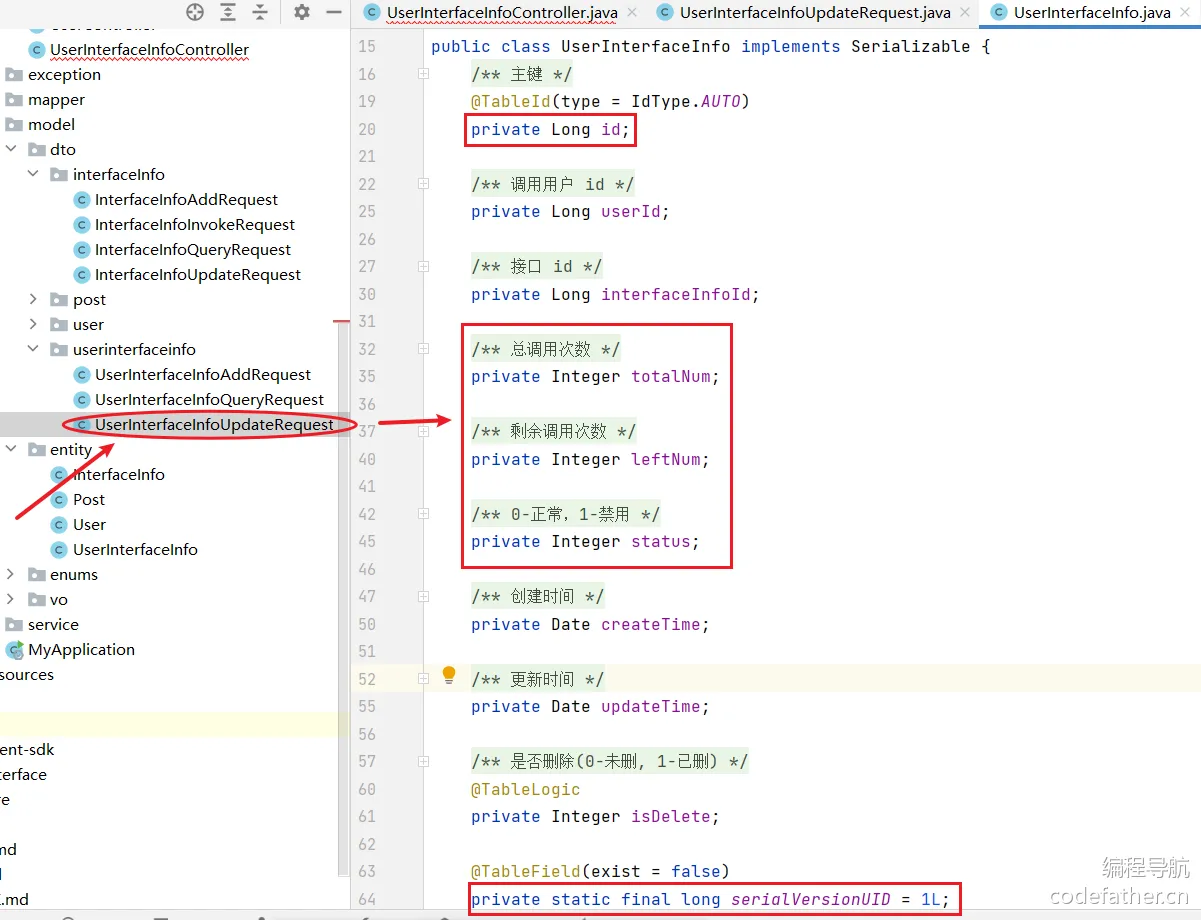Click class icon beside InterfaceInfoUpdateRequest
Screen dimensions: 1201x920
pyautogui.click(x=82, y=275)
